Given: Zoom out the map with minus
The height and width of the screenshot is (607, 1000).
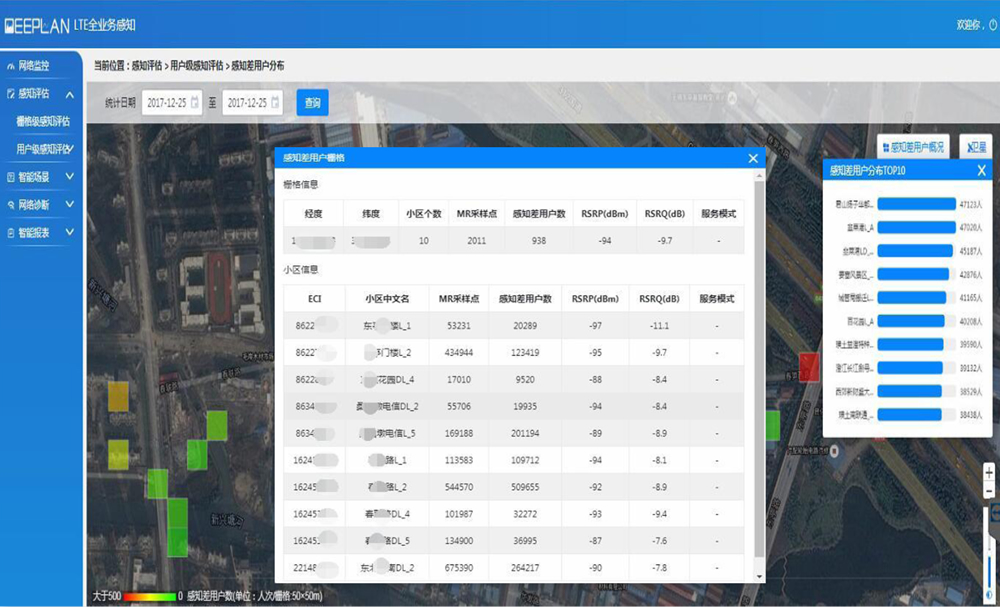Looking at the screenshot, I should (989, 491).
